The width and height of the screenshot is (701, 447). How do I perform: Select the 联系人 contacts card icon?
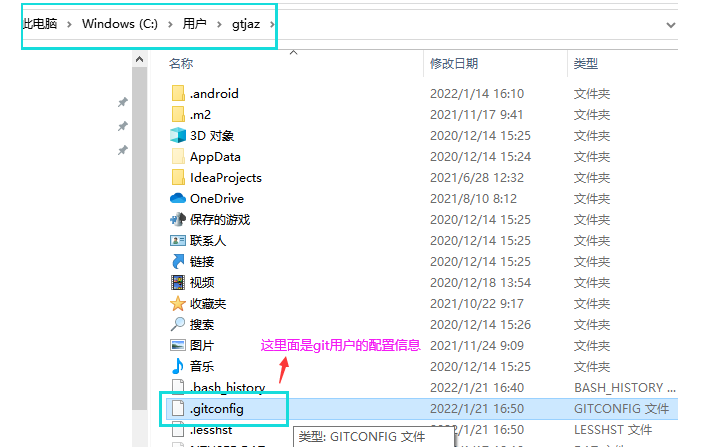[x=178, y=240]
